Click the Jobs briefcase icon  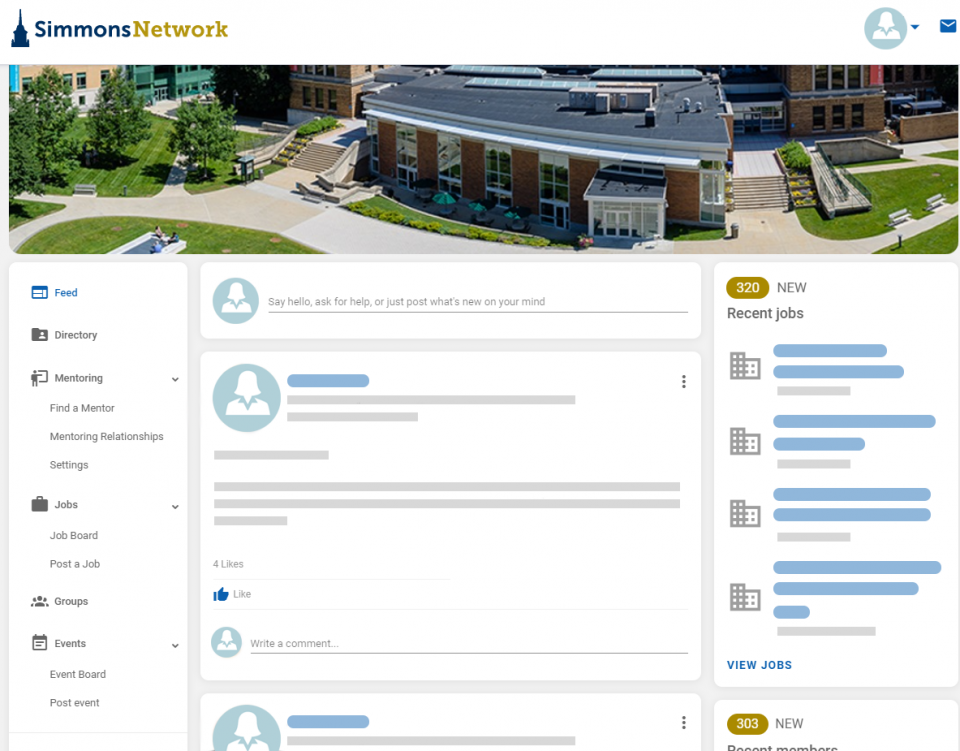tap(40, 505)
